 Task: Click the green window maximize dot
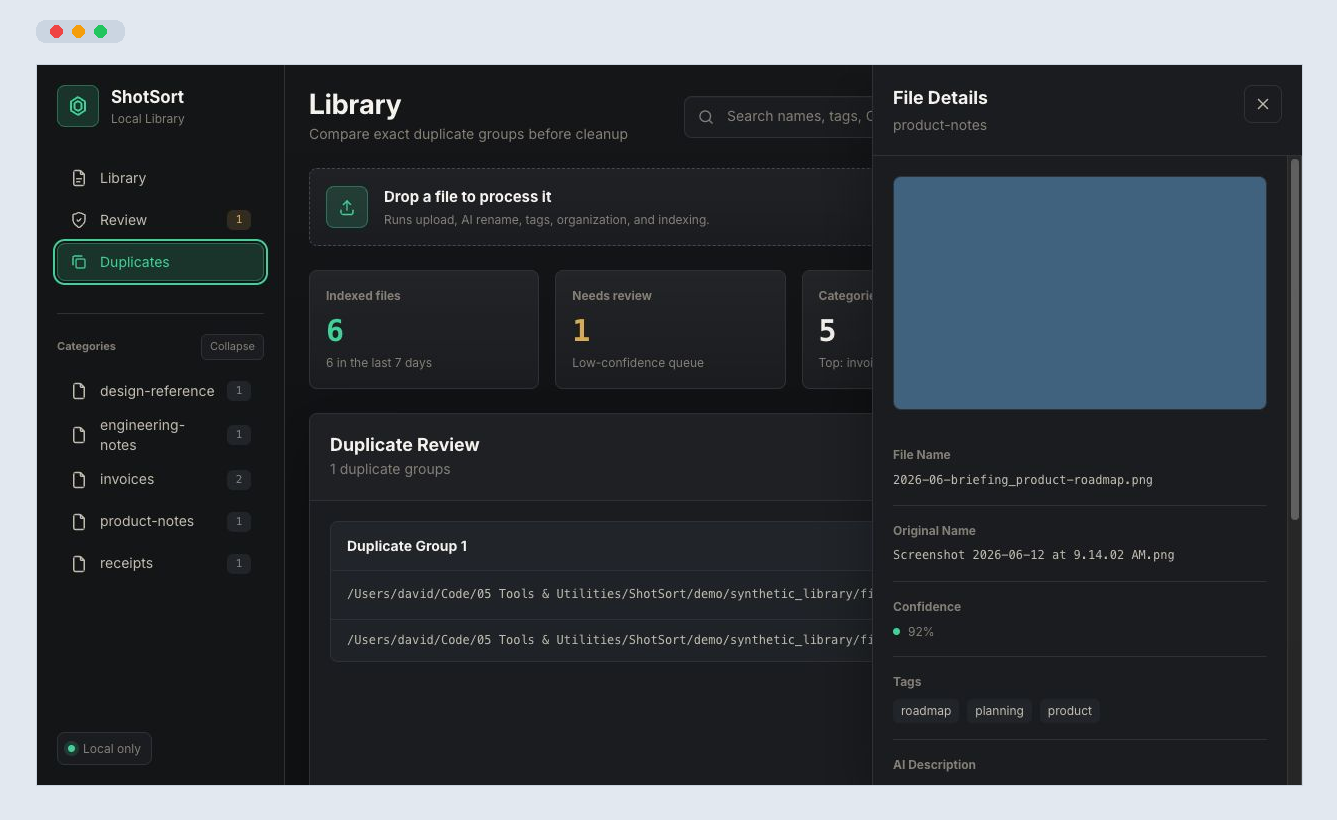pos(101,32)
